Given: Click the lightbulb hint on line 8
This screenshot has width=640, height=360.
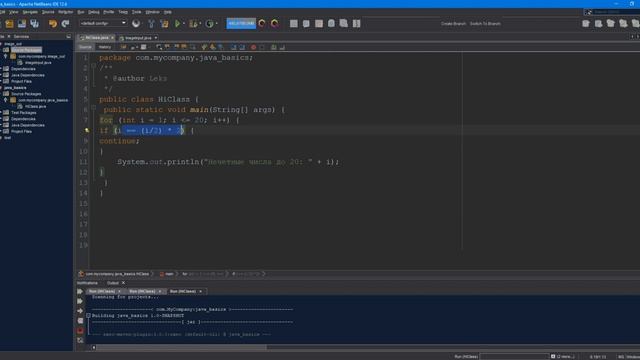Looking at the screenshot, I should point(87,130).
